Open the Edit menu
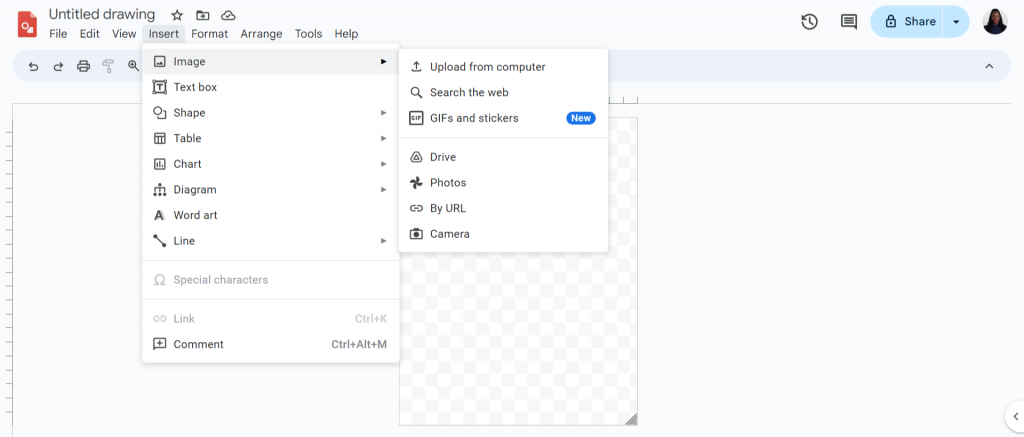Screen dimensions: 1024x437 point(89,34)
